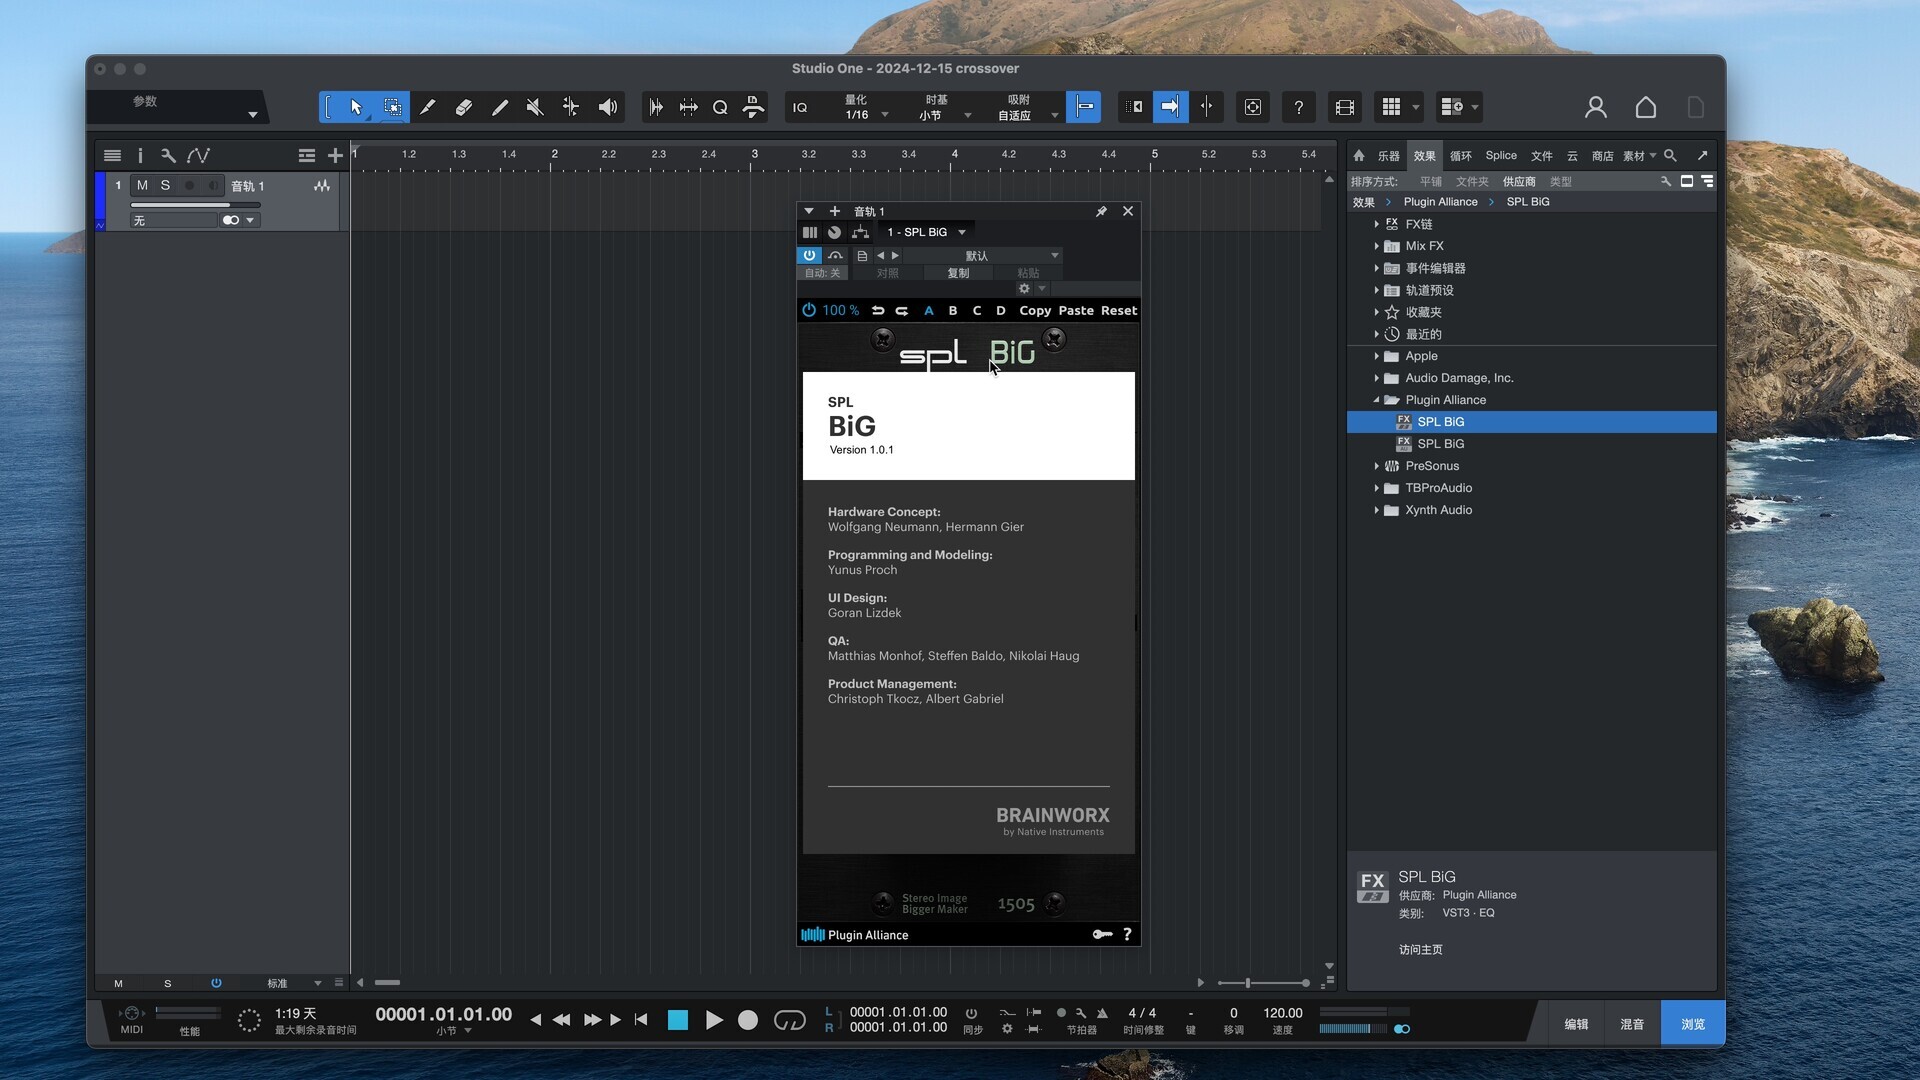Toggle loop playback in transport
Viewport: 1920px width, 1080px height.
tap(790, 1020)
